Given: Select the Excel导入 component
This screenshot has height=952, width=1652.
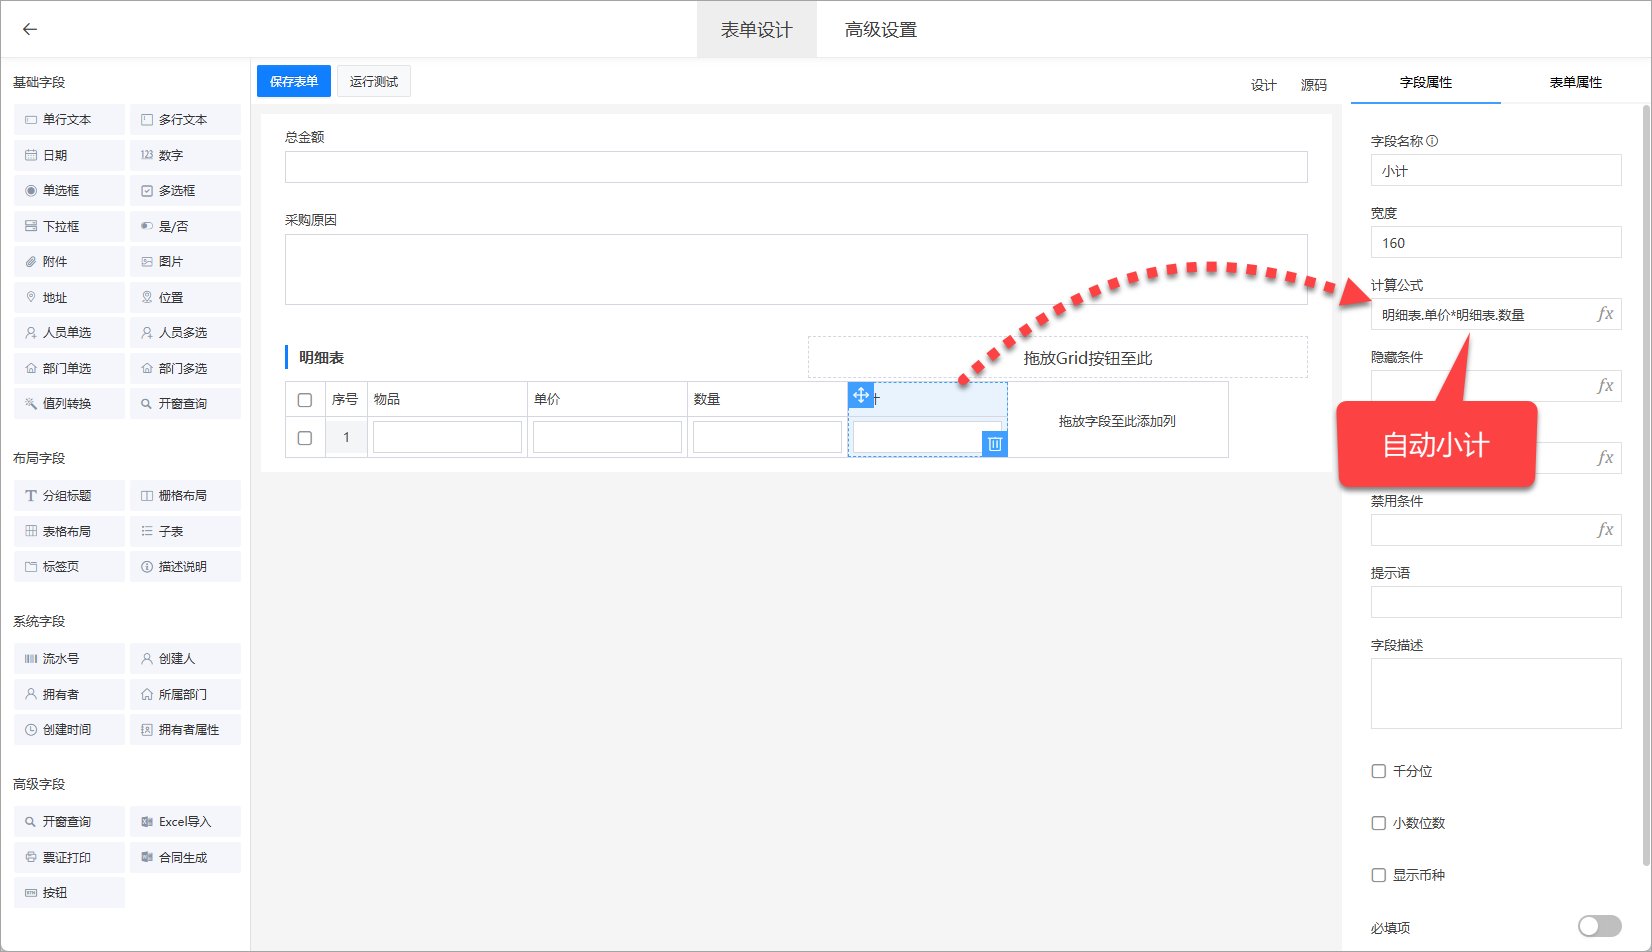Looking at the screenshot, I should tap(185, 822).
